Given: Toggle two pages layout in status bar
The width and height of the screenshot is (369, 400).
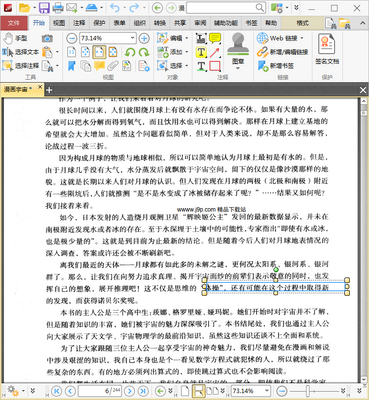Looking at the screenshot, I should (x=213, y=391).
